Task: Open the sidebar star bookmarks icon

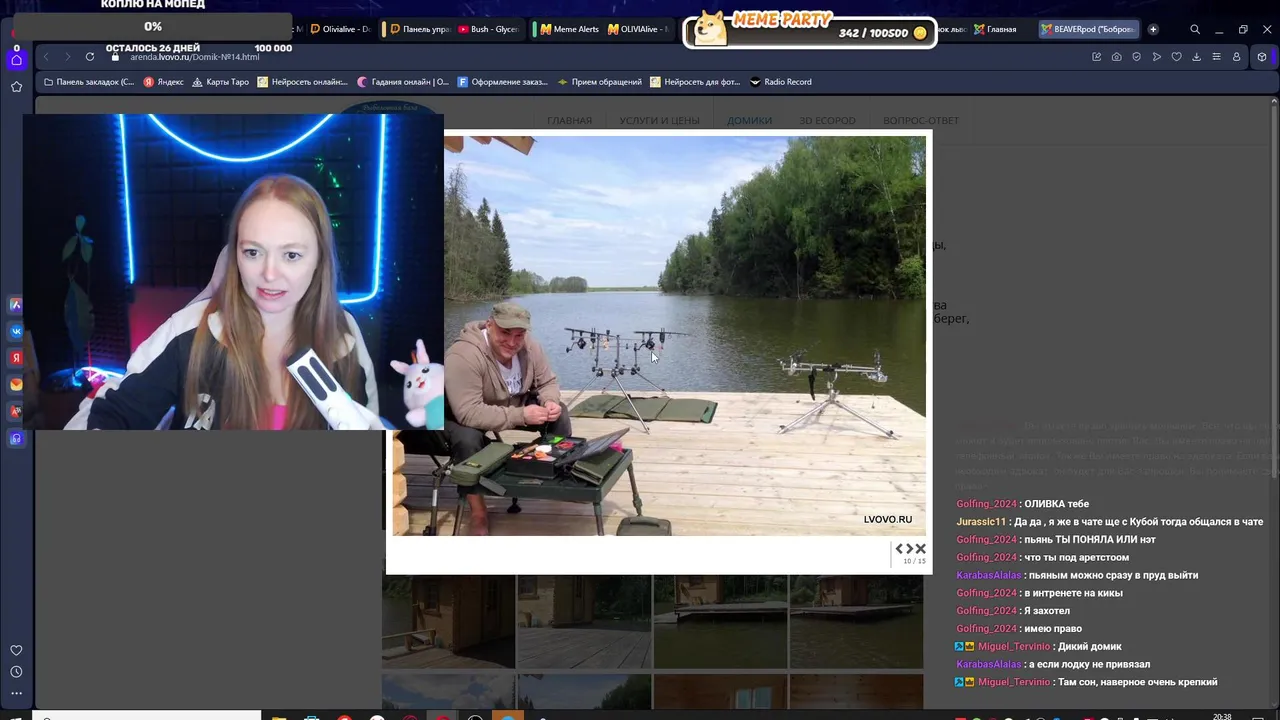Action: (16, 87)
